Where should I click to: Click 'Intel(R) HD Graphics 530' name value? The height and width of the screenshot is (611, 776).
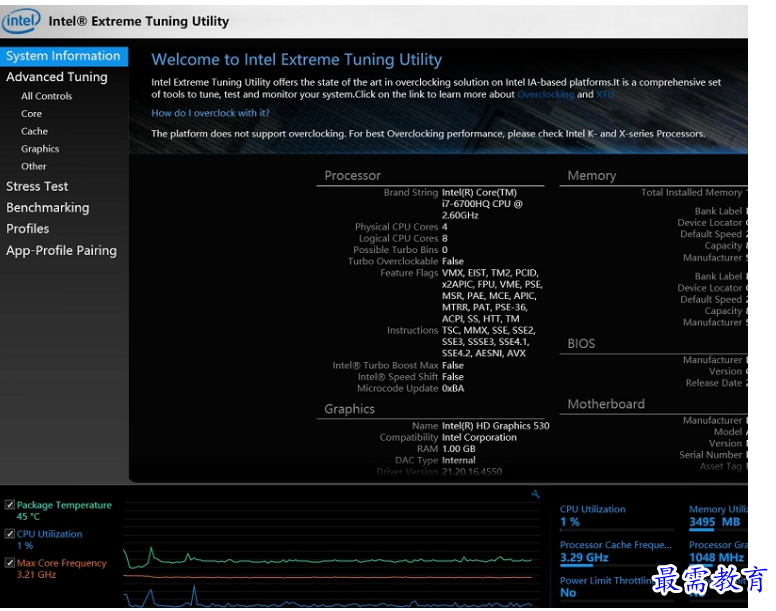click(x=495, y=426)
